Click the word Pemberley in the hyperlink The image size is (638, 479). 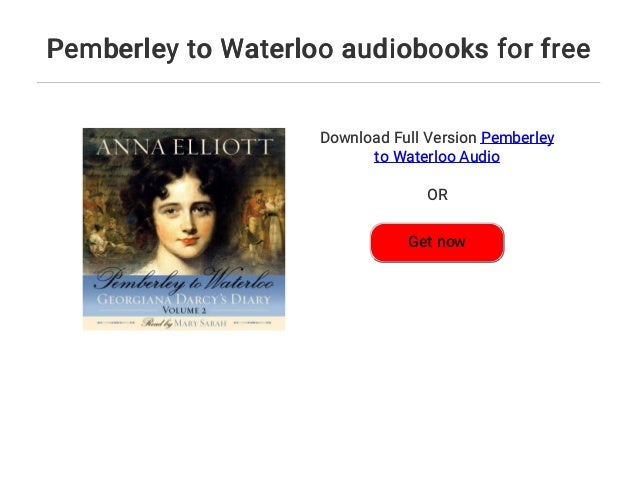pos(517,138)
